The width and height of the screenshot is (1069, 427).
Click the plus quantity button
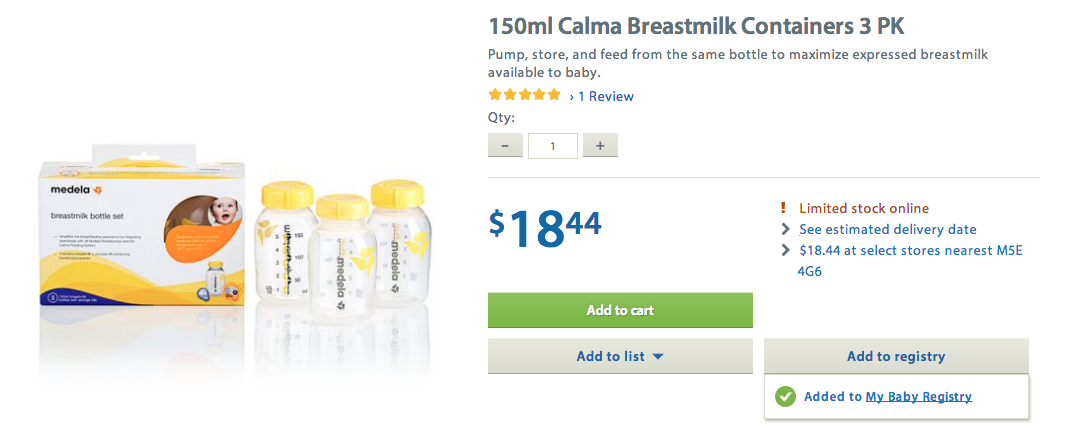[600, 146]
